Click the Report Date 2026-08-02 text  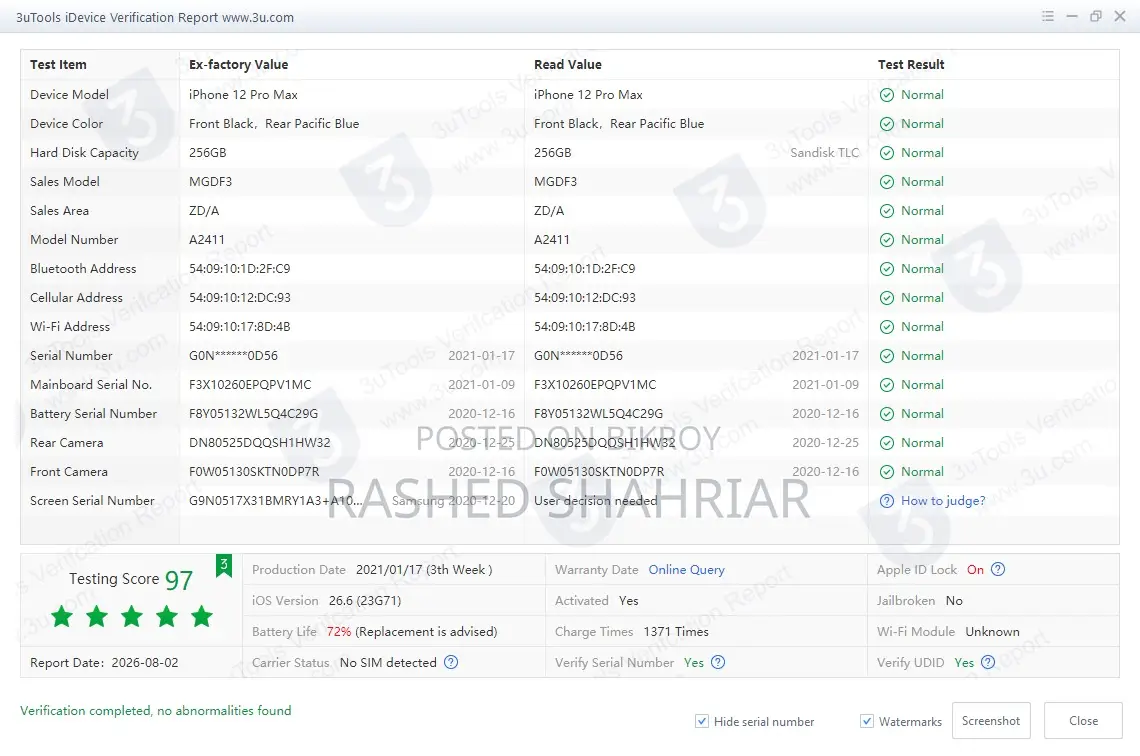pyautogui.click(x=104, y=663)
